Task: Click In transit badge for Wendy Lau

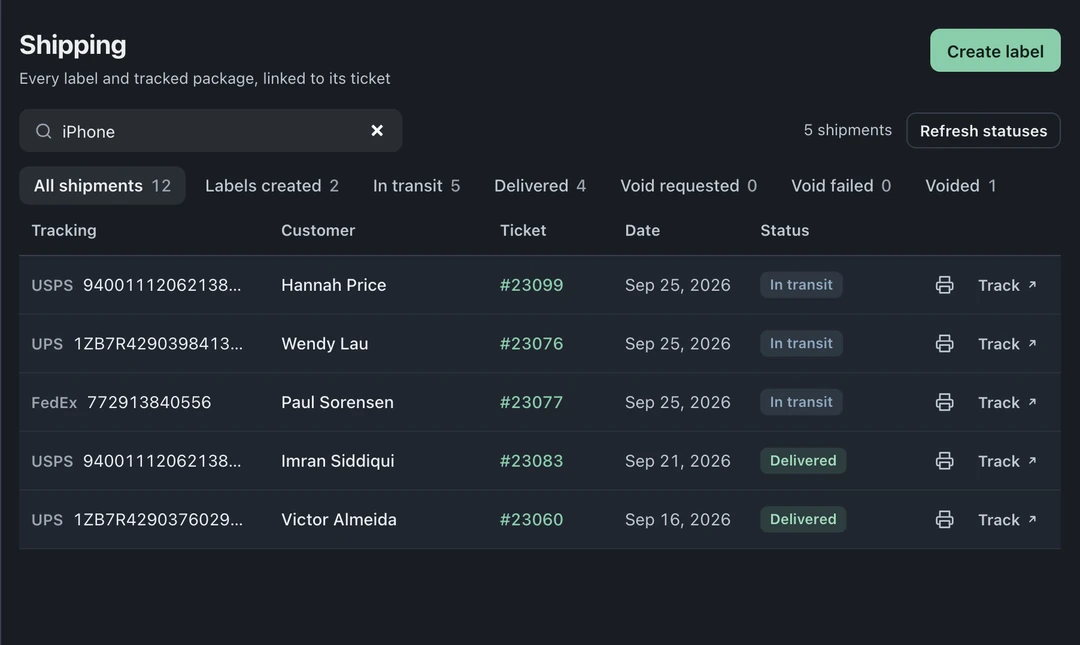Action: [801, 343]
